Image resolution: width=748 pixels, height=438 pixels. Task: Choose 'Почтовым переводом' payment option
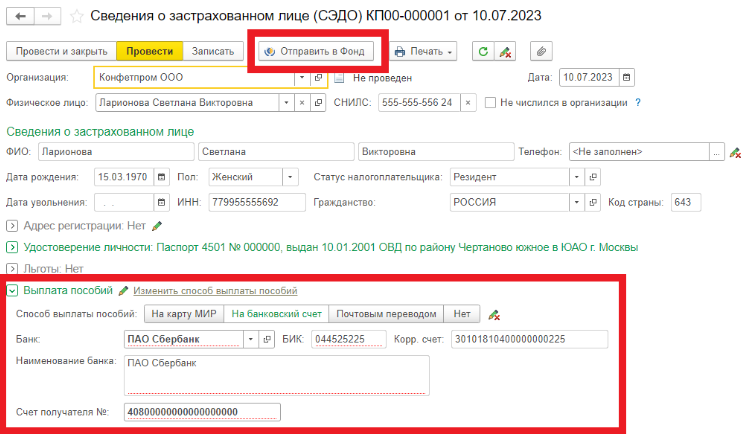(x=386, y=314)
